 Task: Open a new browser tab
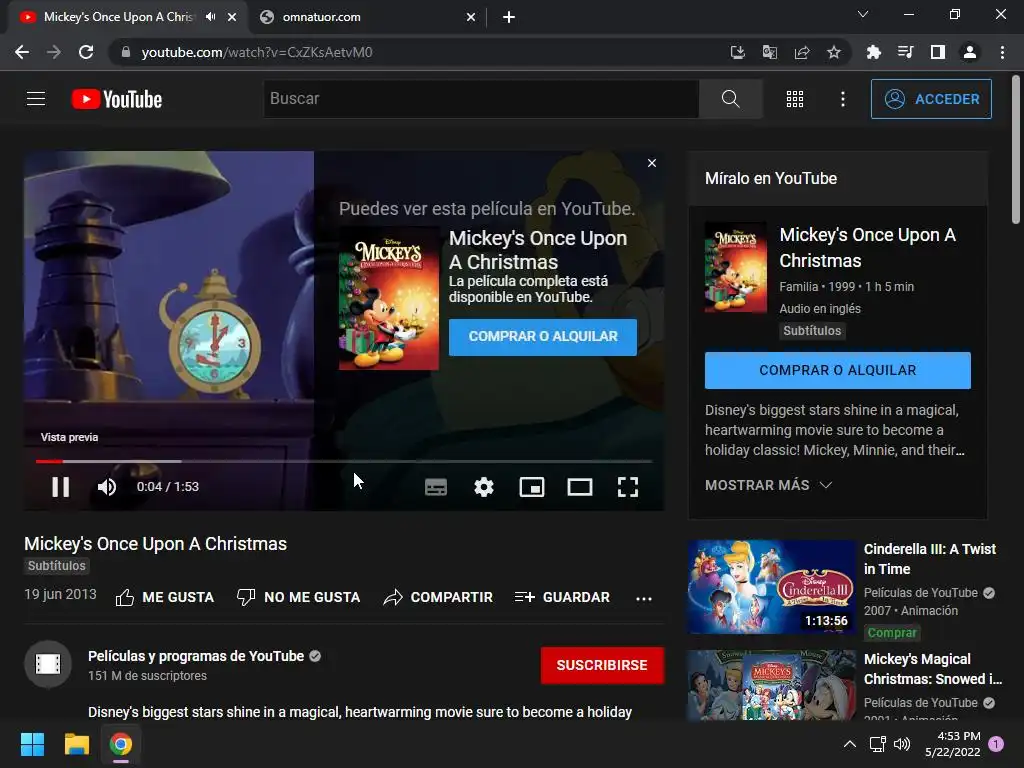click(x=509, y=18)
